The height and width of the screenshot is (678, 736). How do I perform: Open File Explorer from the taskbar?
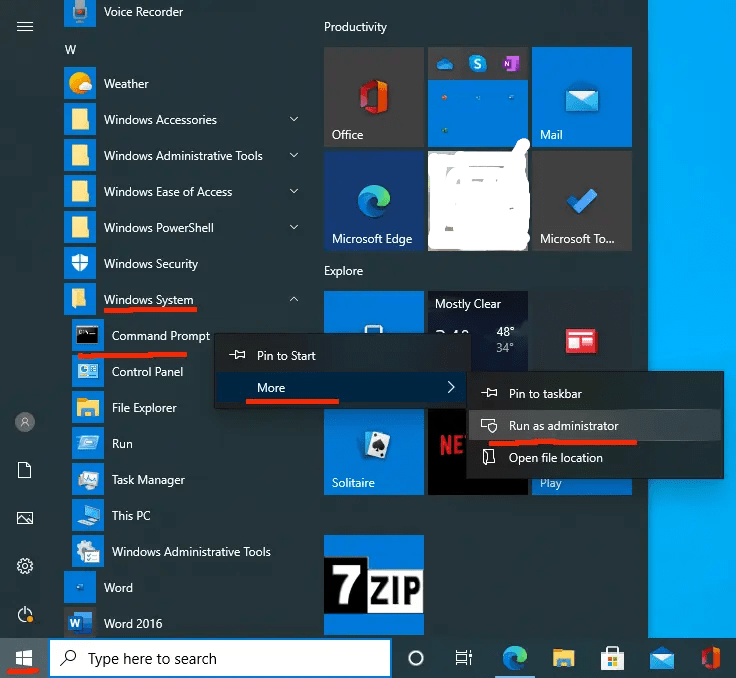[563, 658]
